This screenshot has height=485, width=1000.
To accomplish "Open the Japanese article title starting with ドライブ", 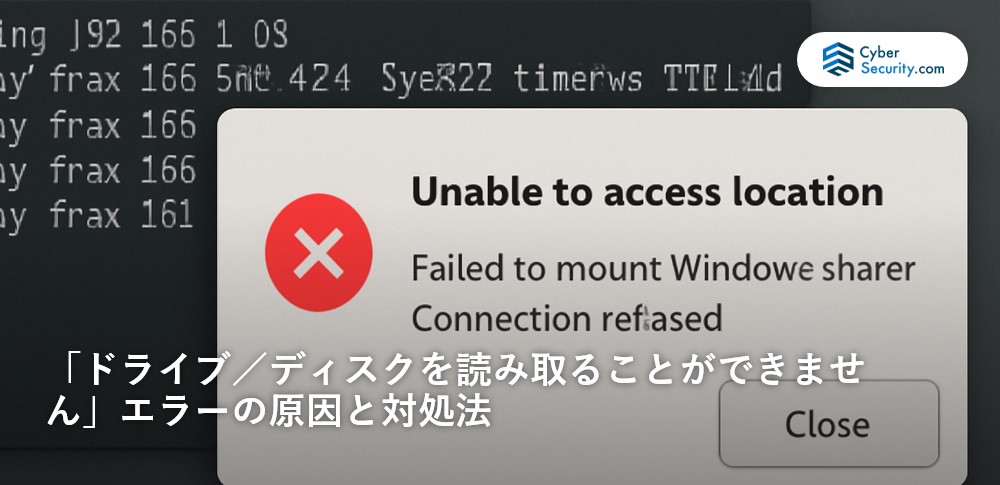I will [457, 391].
